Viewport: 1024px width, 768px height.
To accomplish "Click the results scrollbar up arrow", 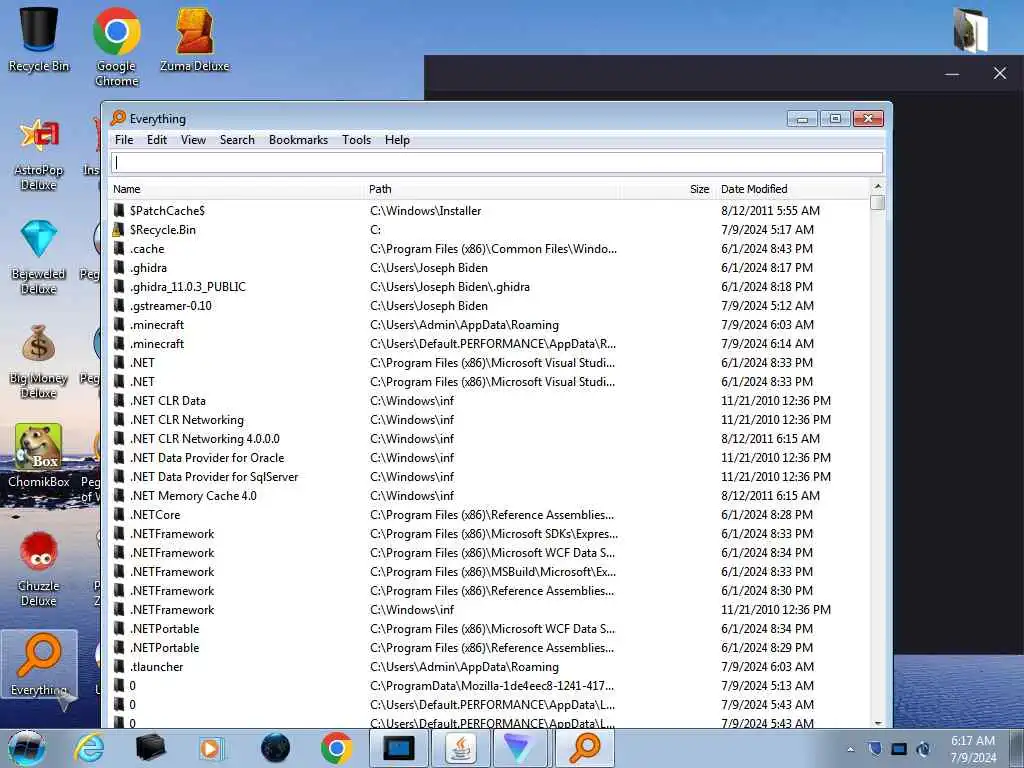I will click(x=878, y=187).
